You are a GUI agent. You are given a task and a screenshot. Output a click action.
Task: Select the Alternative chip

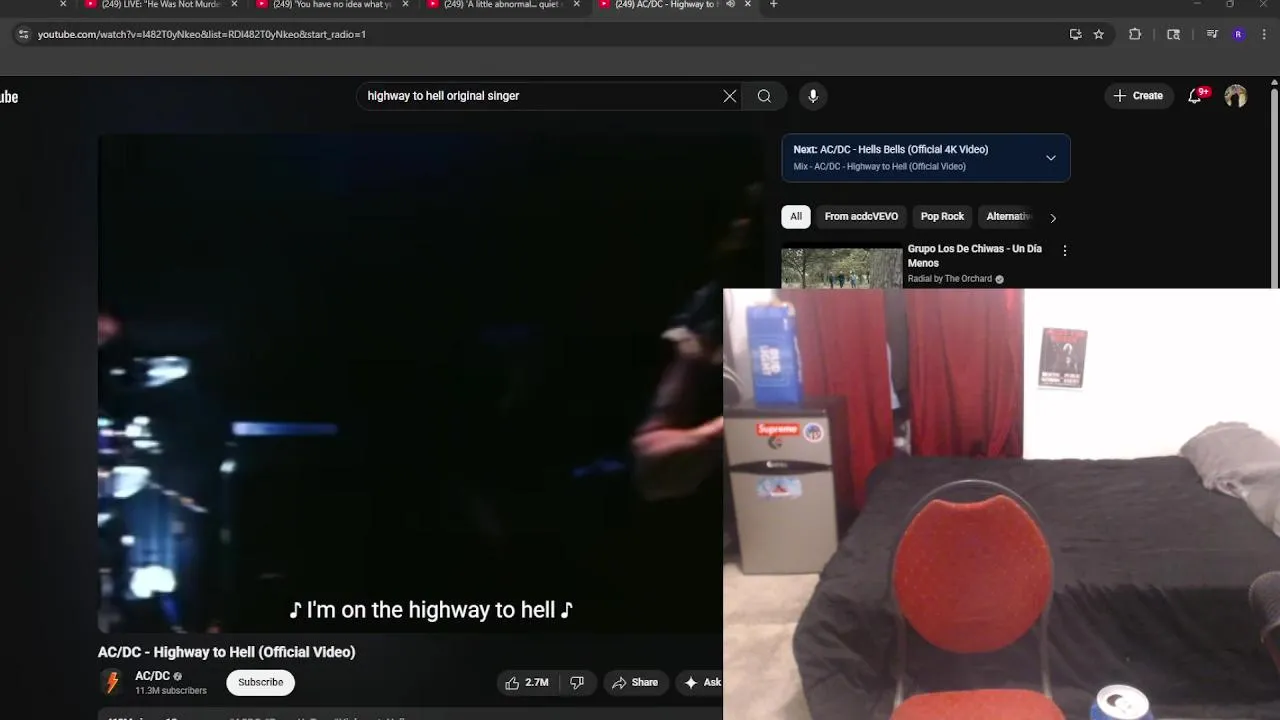point(1008,217)
